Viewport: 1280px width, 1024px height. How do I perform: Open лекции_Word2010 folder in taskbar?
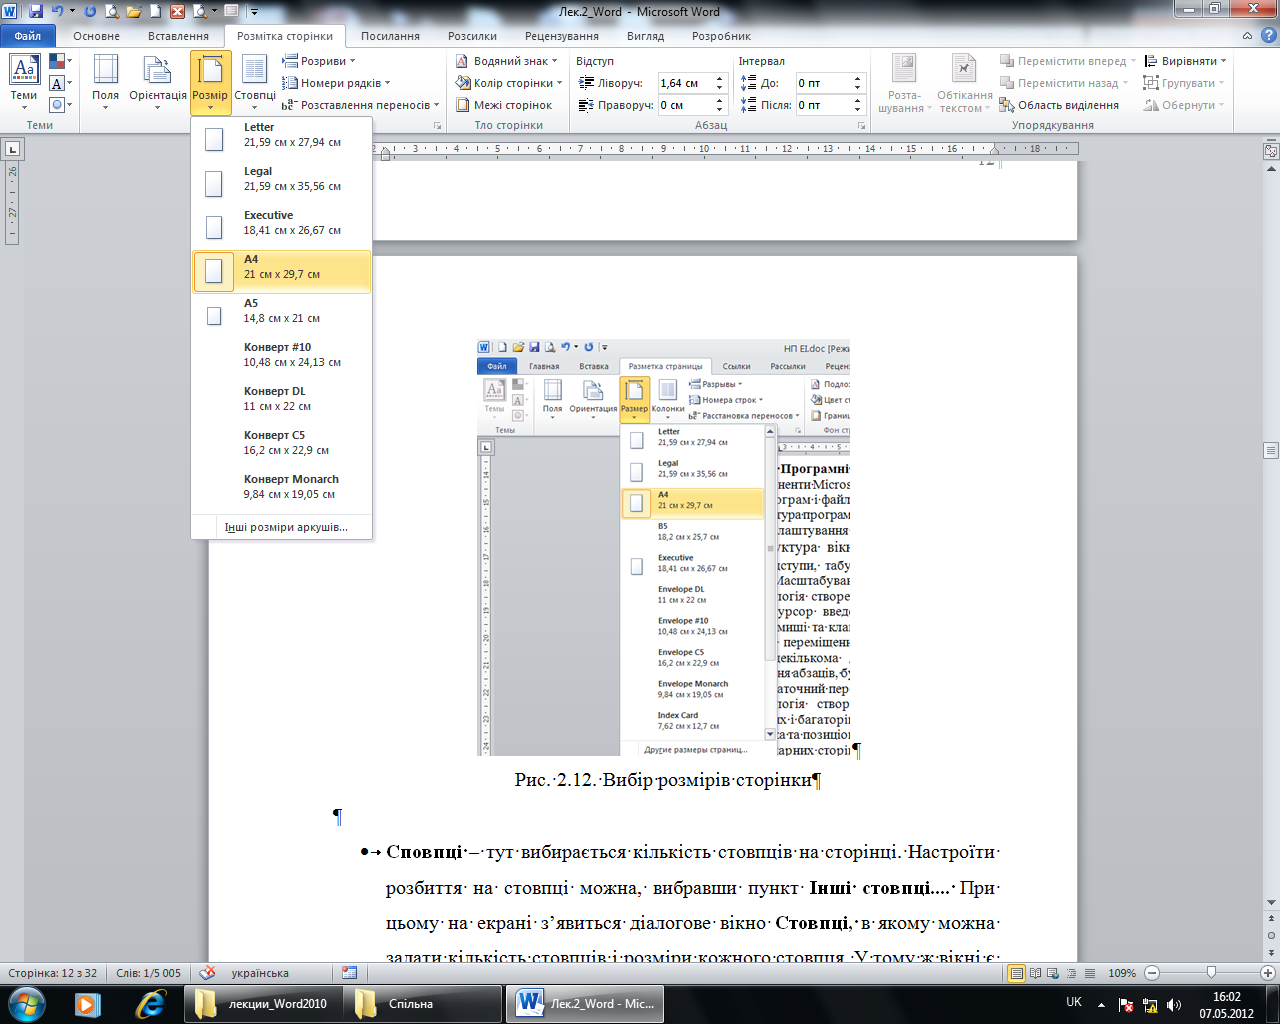point(263,1004)
